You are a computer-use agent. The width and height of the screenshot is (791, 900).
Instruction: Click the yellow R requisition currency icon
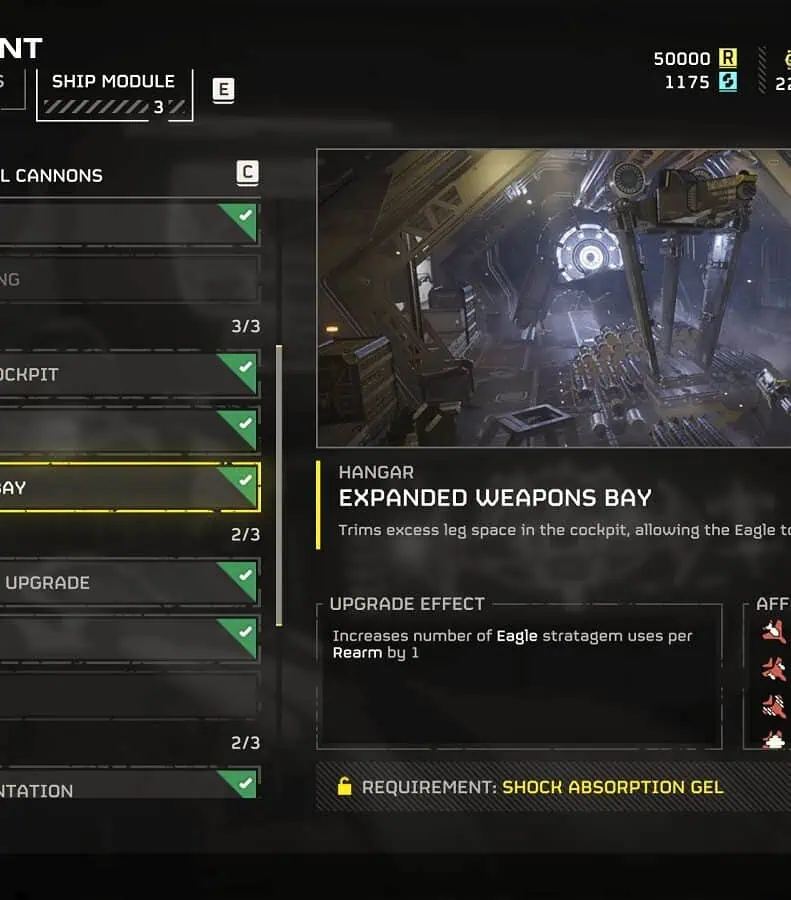728,58
